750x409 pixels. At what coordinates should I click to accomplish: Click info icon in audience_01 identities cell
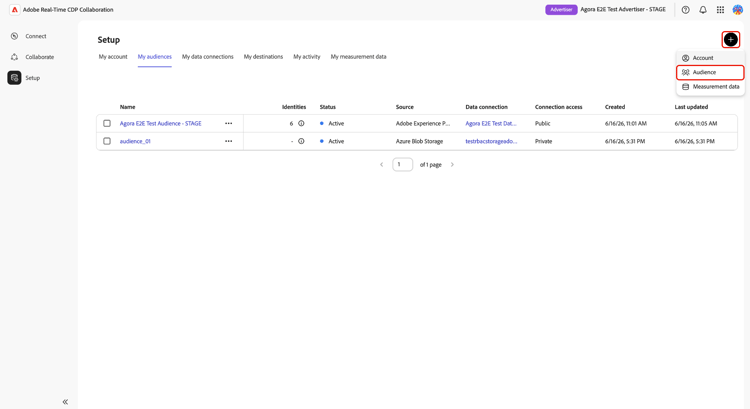pyautogui.click(x=301, y=141)
